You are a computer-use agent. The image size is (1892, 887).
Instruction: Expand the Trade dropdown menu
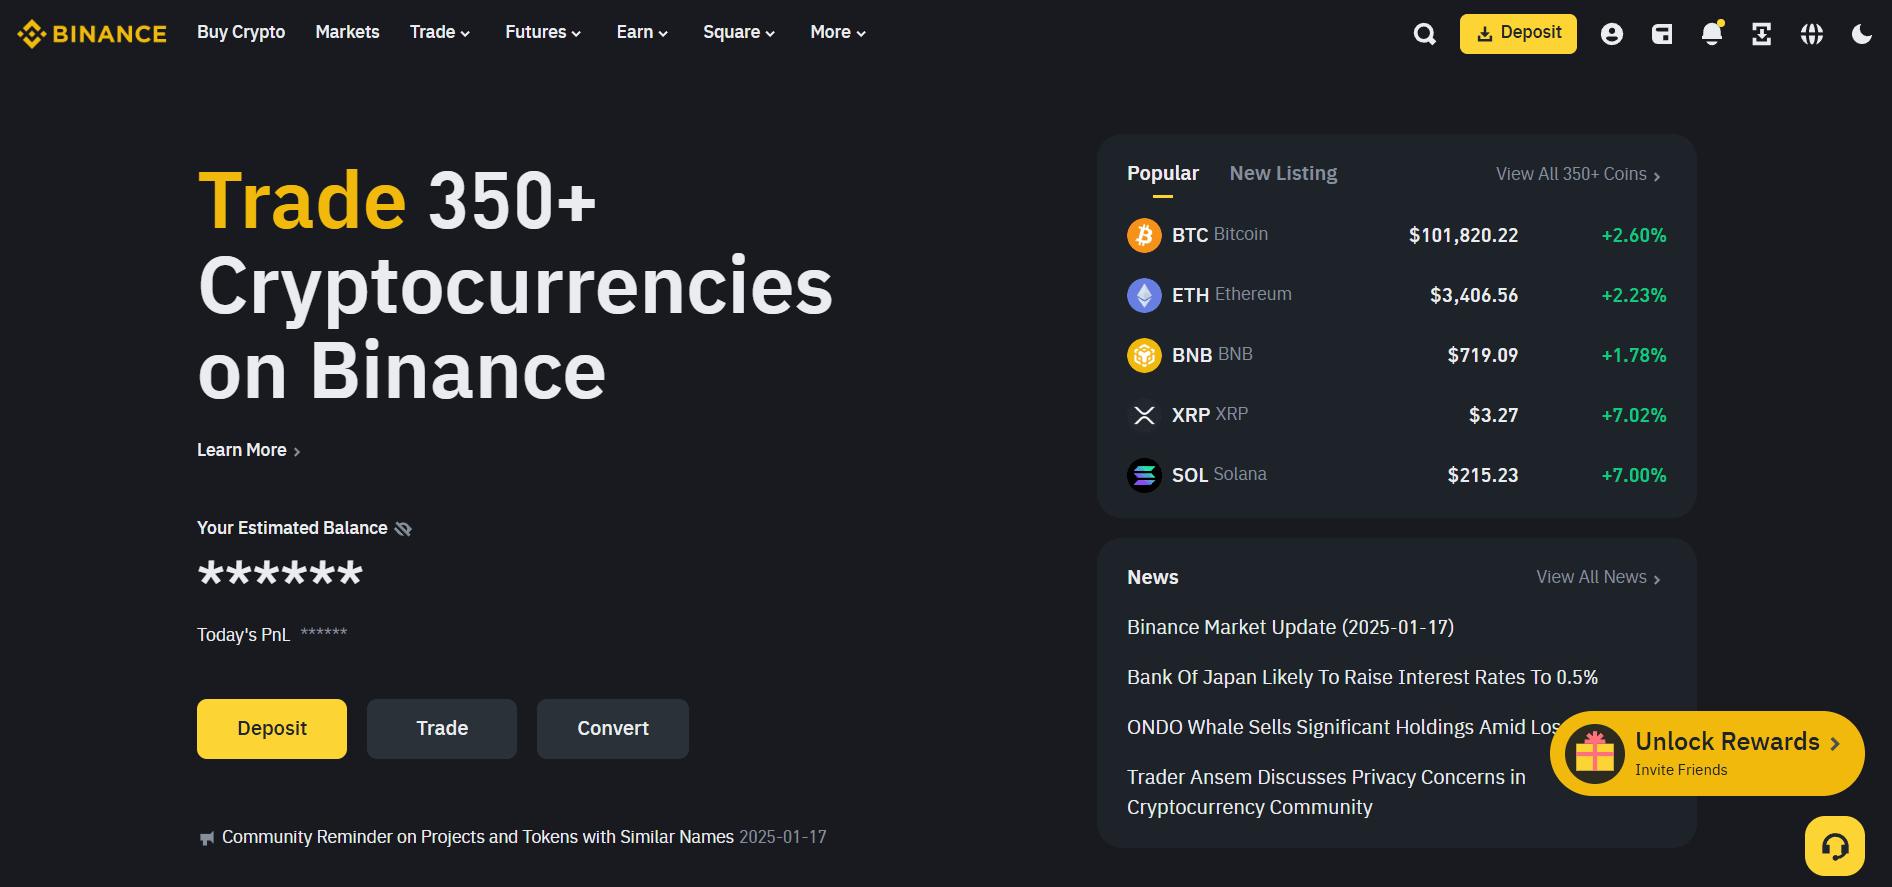pos(440,32)
